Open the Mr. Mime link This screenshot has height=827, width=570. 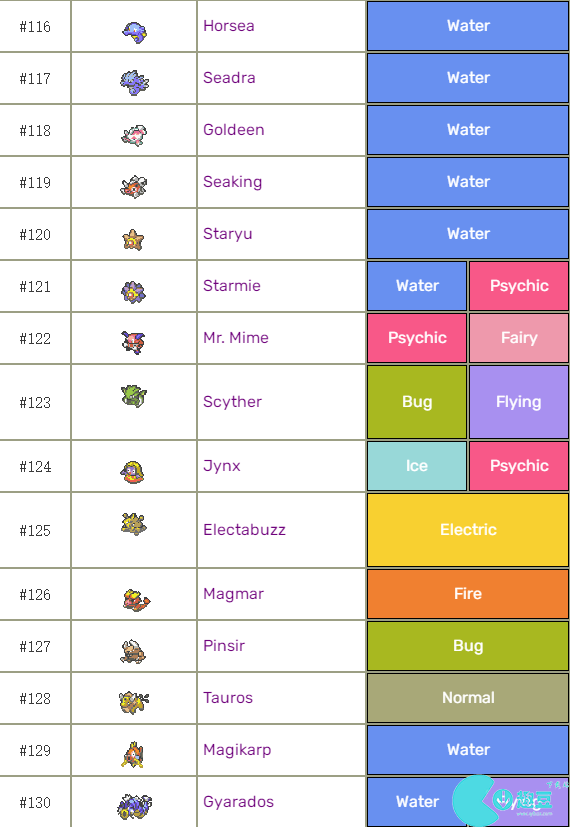point(236,338)
